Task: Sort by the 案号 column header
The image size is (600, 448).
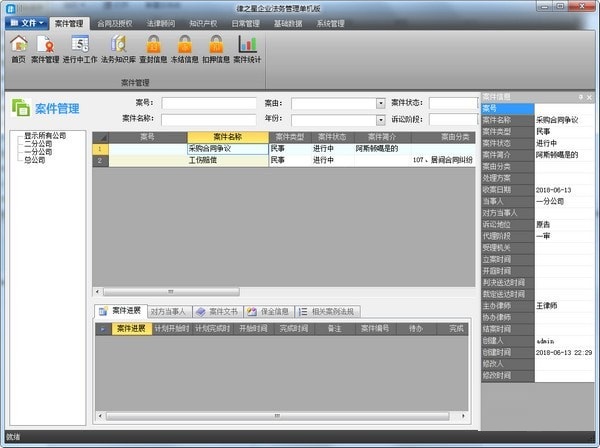Action: [148, 137]
